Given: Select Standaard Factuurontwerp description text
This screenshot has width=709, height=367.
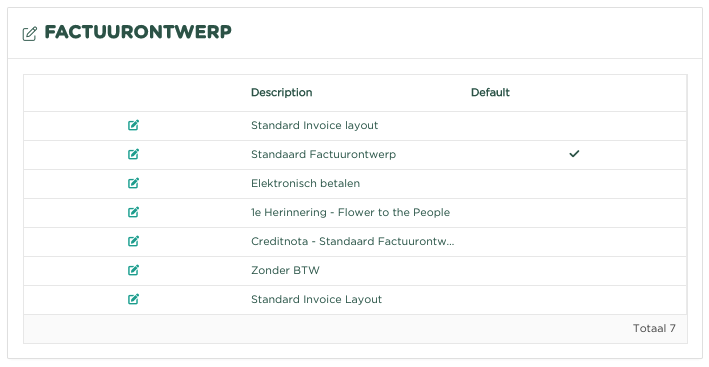Looking at the screenshot, I should pos(323,155).
